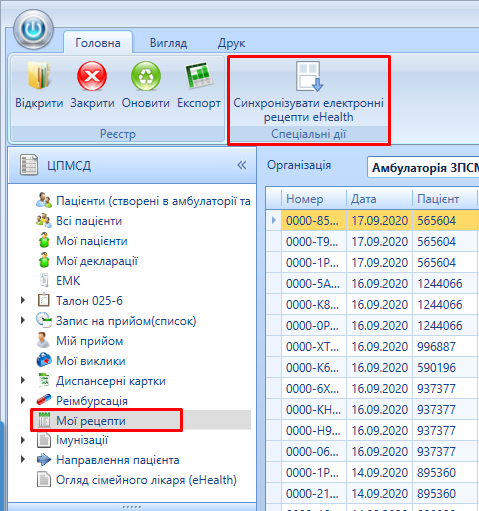Click the round power application button
This screenshot has width=479, height=511.
pyautogui.click(x=33, y=29)
